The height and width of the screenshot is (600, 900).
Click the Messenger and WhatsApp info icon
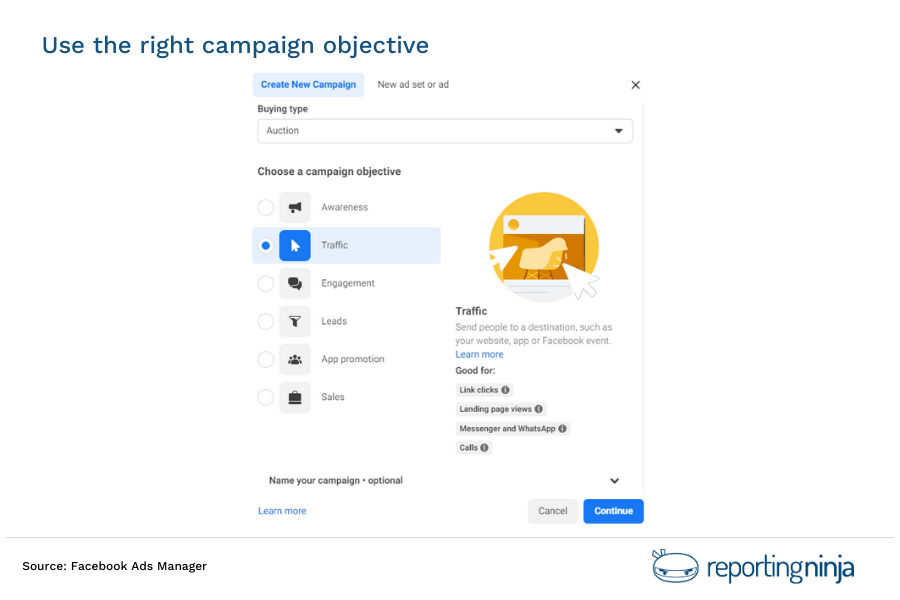point(562,428)
